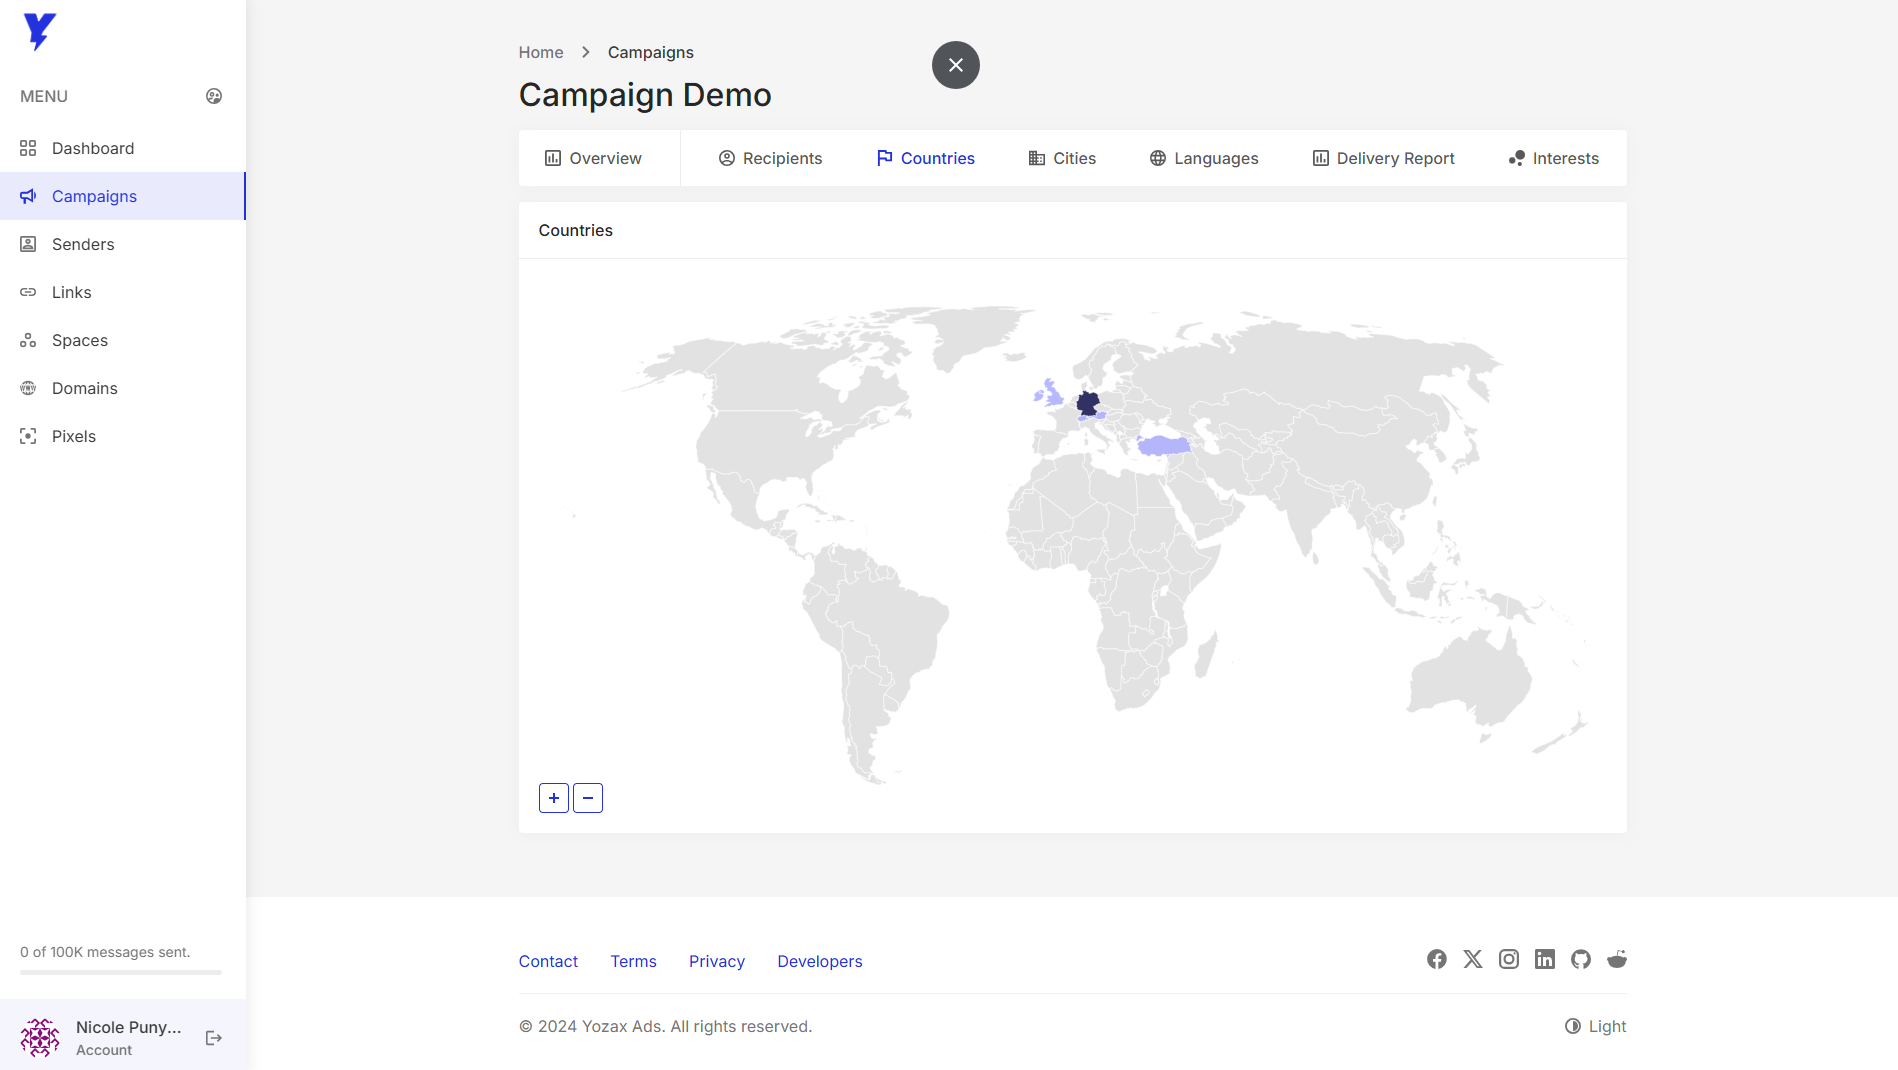Click the dark-shaded Germany on the map
This screenshot has height=1070, width=1898.
pyautogui.click(x=1088, y=403)
